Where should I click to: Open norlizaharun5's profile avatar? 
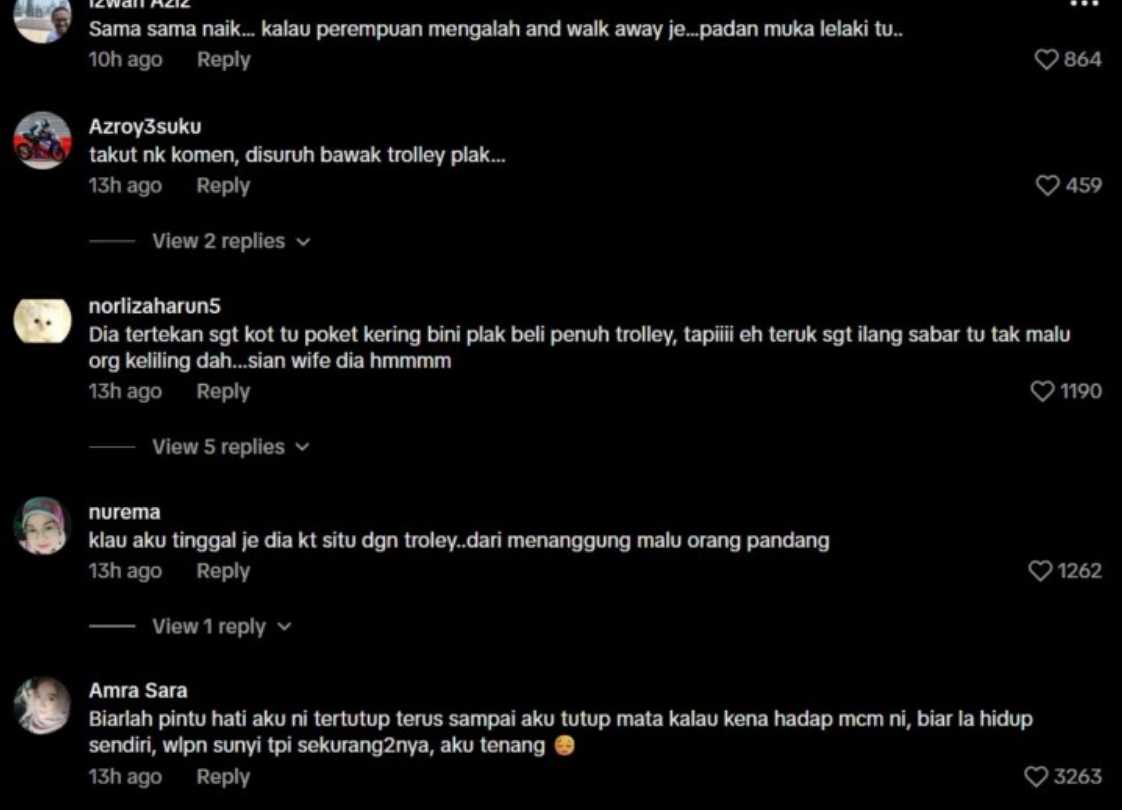pyautogui.click(x=42, y=321)
